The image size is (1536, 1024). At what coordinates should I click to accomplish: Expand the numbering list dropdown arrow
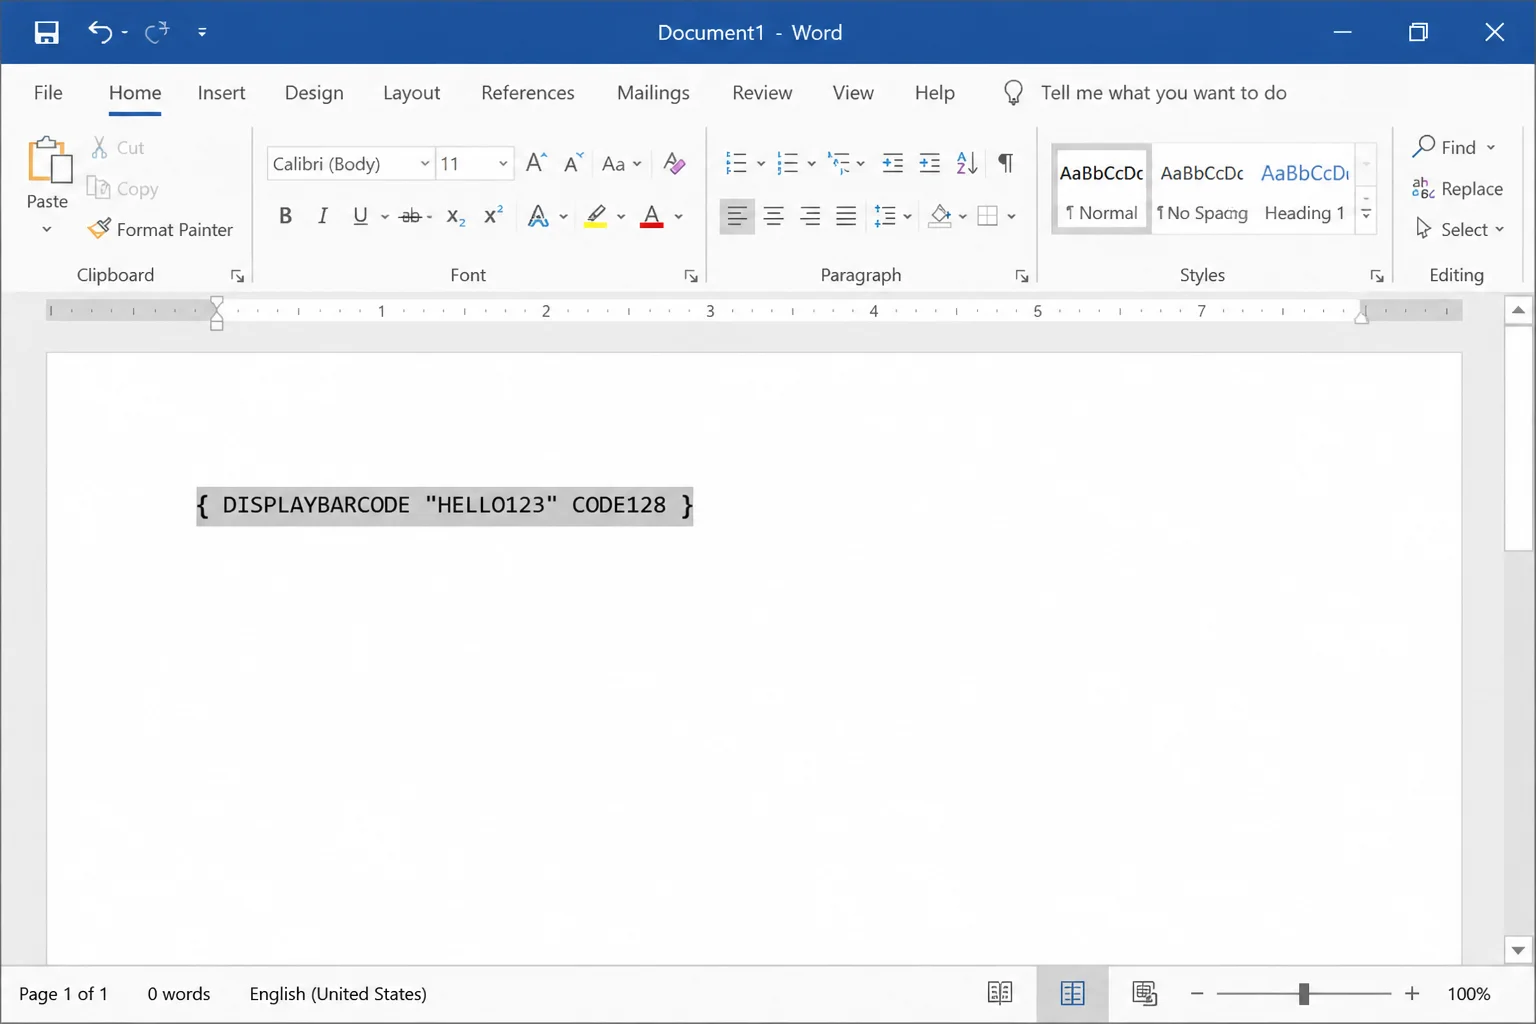811,163
